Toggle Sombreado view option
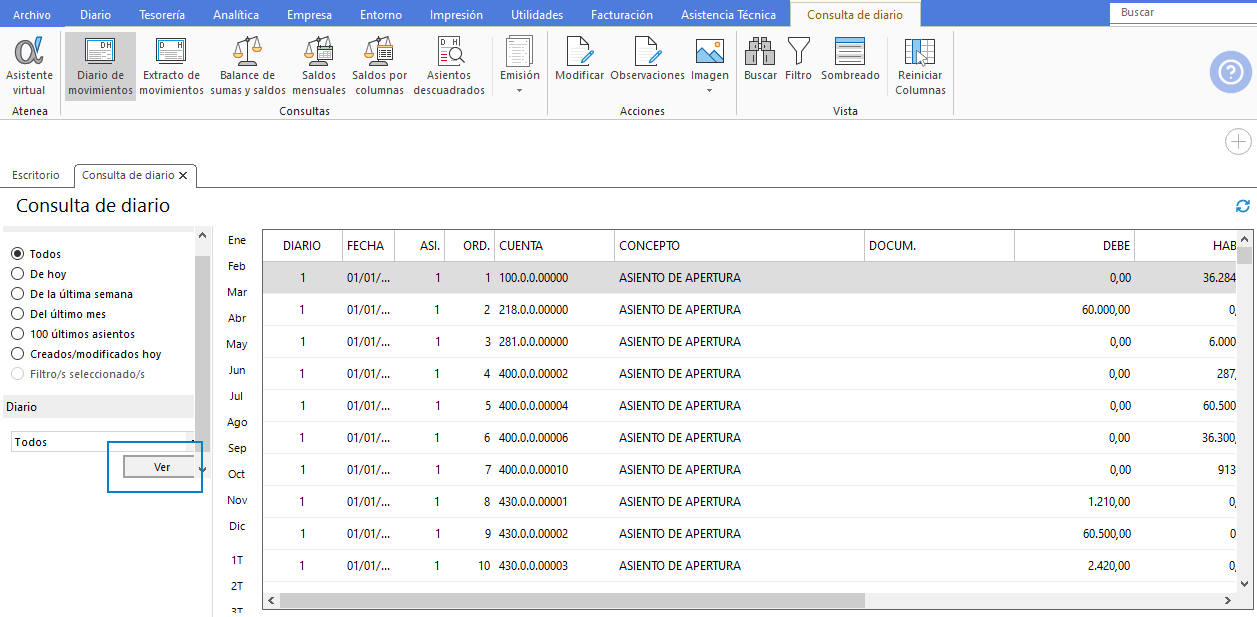The width and height of the screenshot is (1257, 617). pos(850,60)
